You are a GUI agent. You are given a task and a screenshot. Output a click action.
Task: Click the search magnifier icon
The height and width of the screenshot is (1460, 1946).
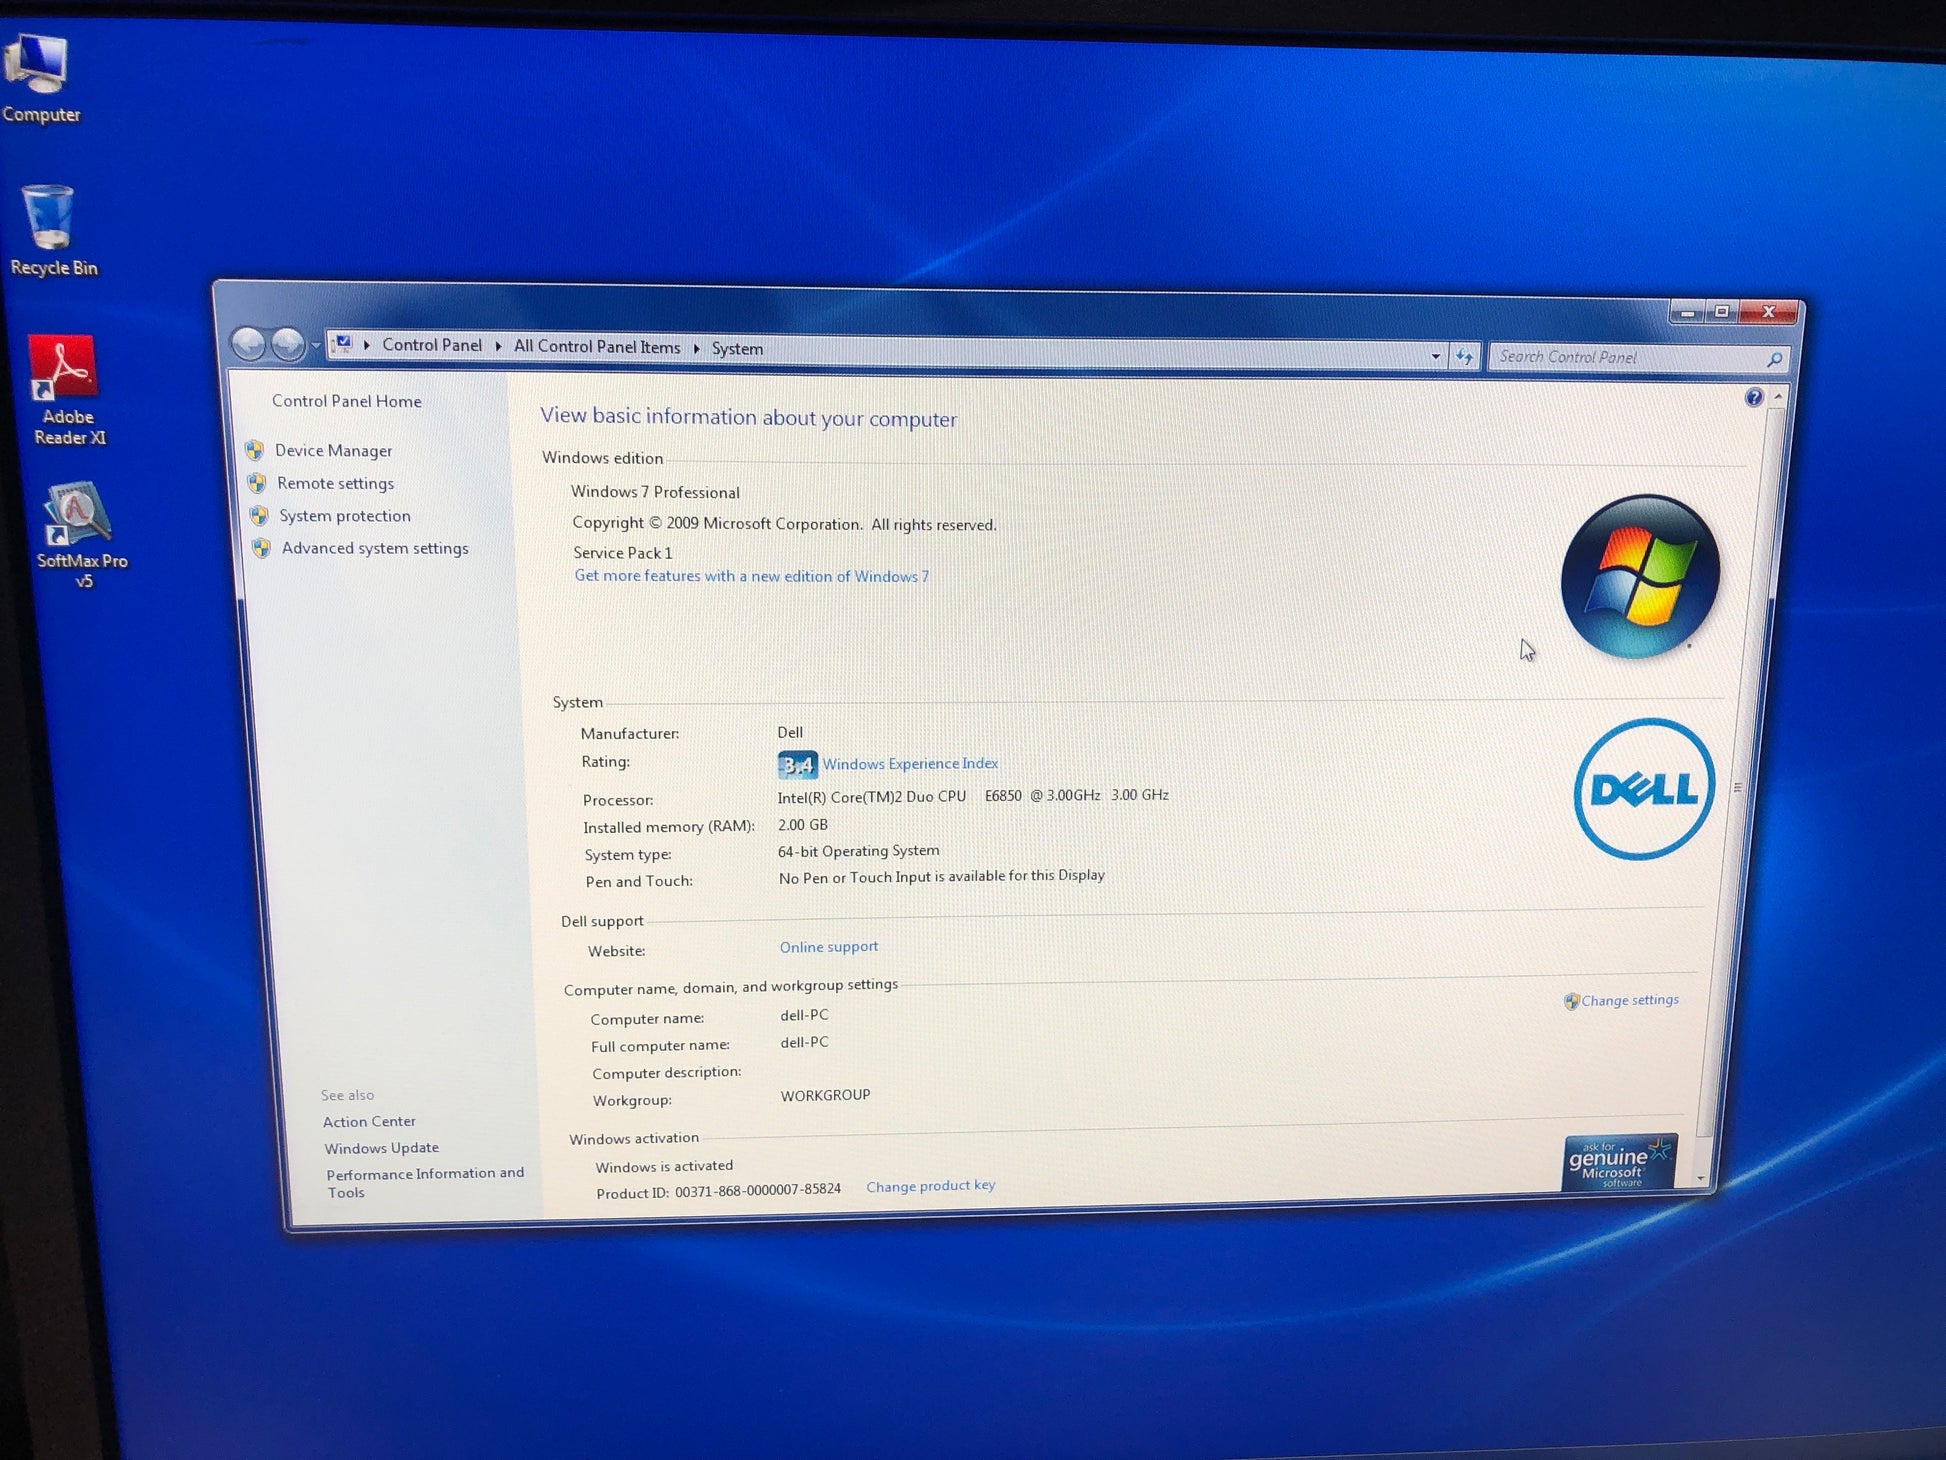point(1774,360)
